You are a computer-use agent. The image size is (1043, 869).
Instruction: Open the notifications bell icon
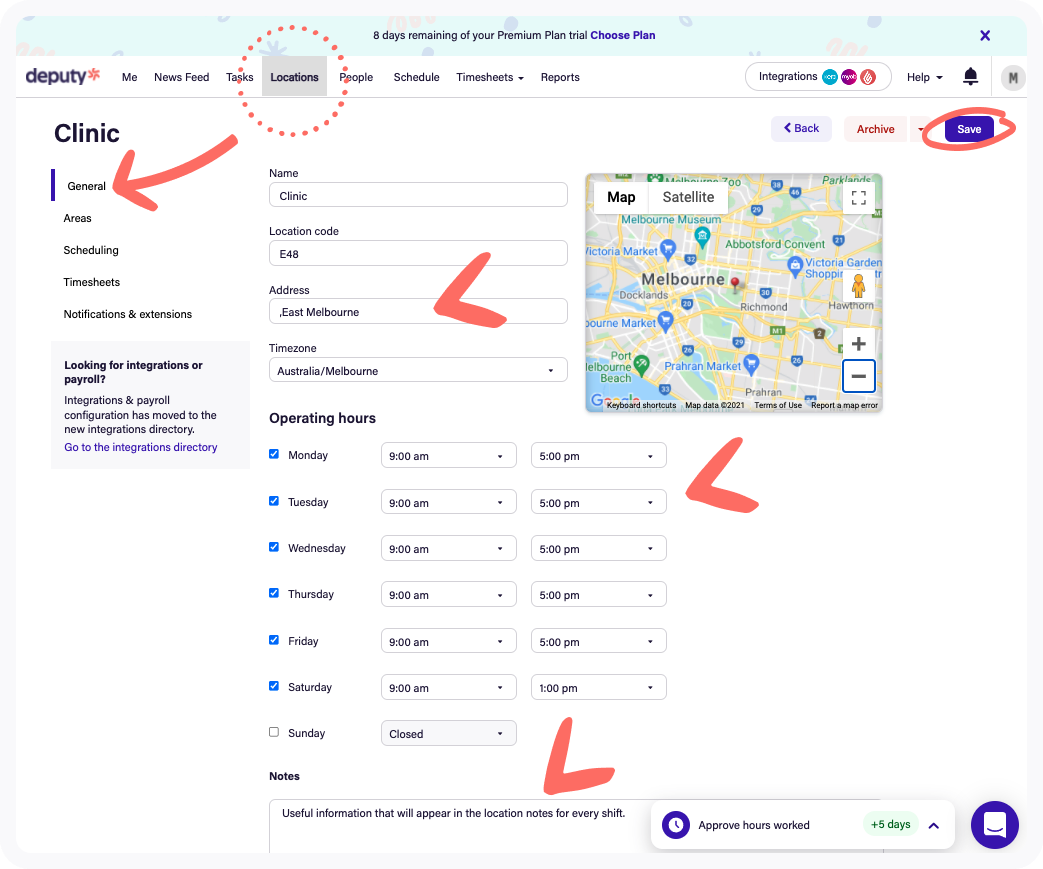tap(970, 77)
